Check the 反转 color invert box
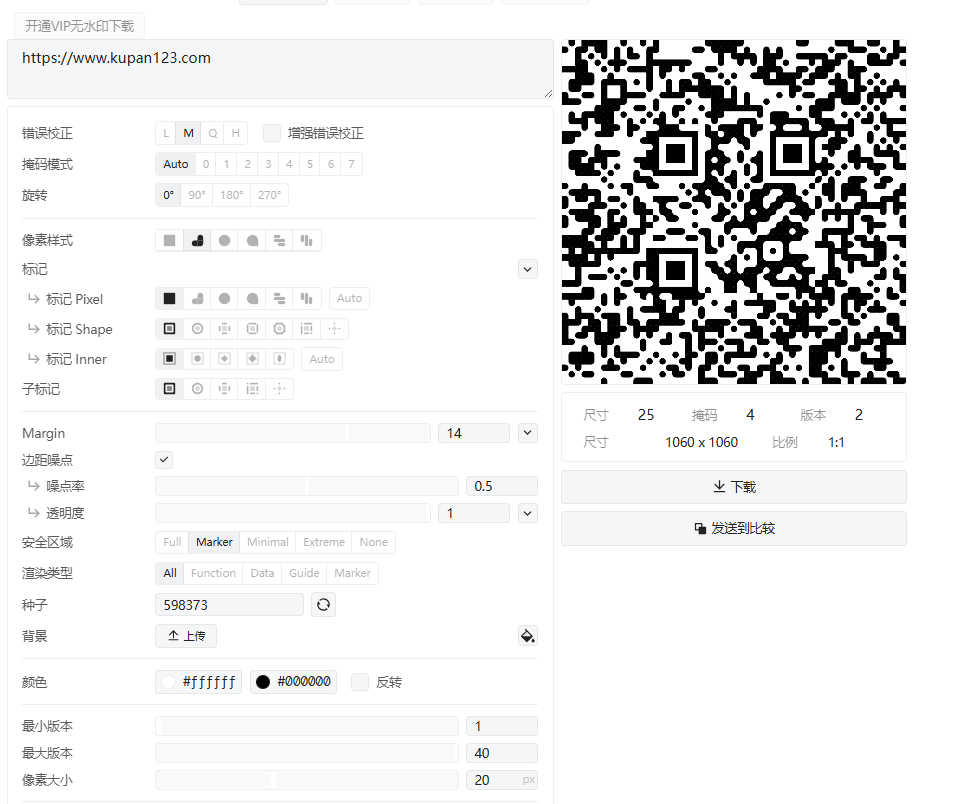 (360, 682)
